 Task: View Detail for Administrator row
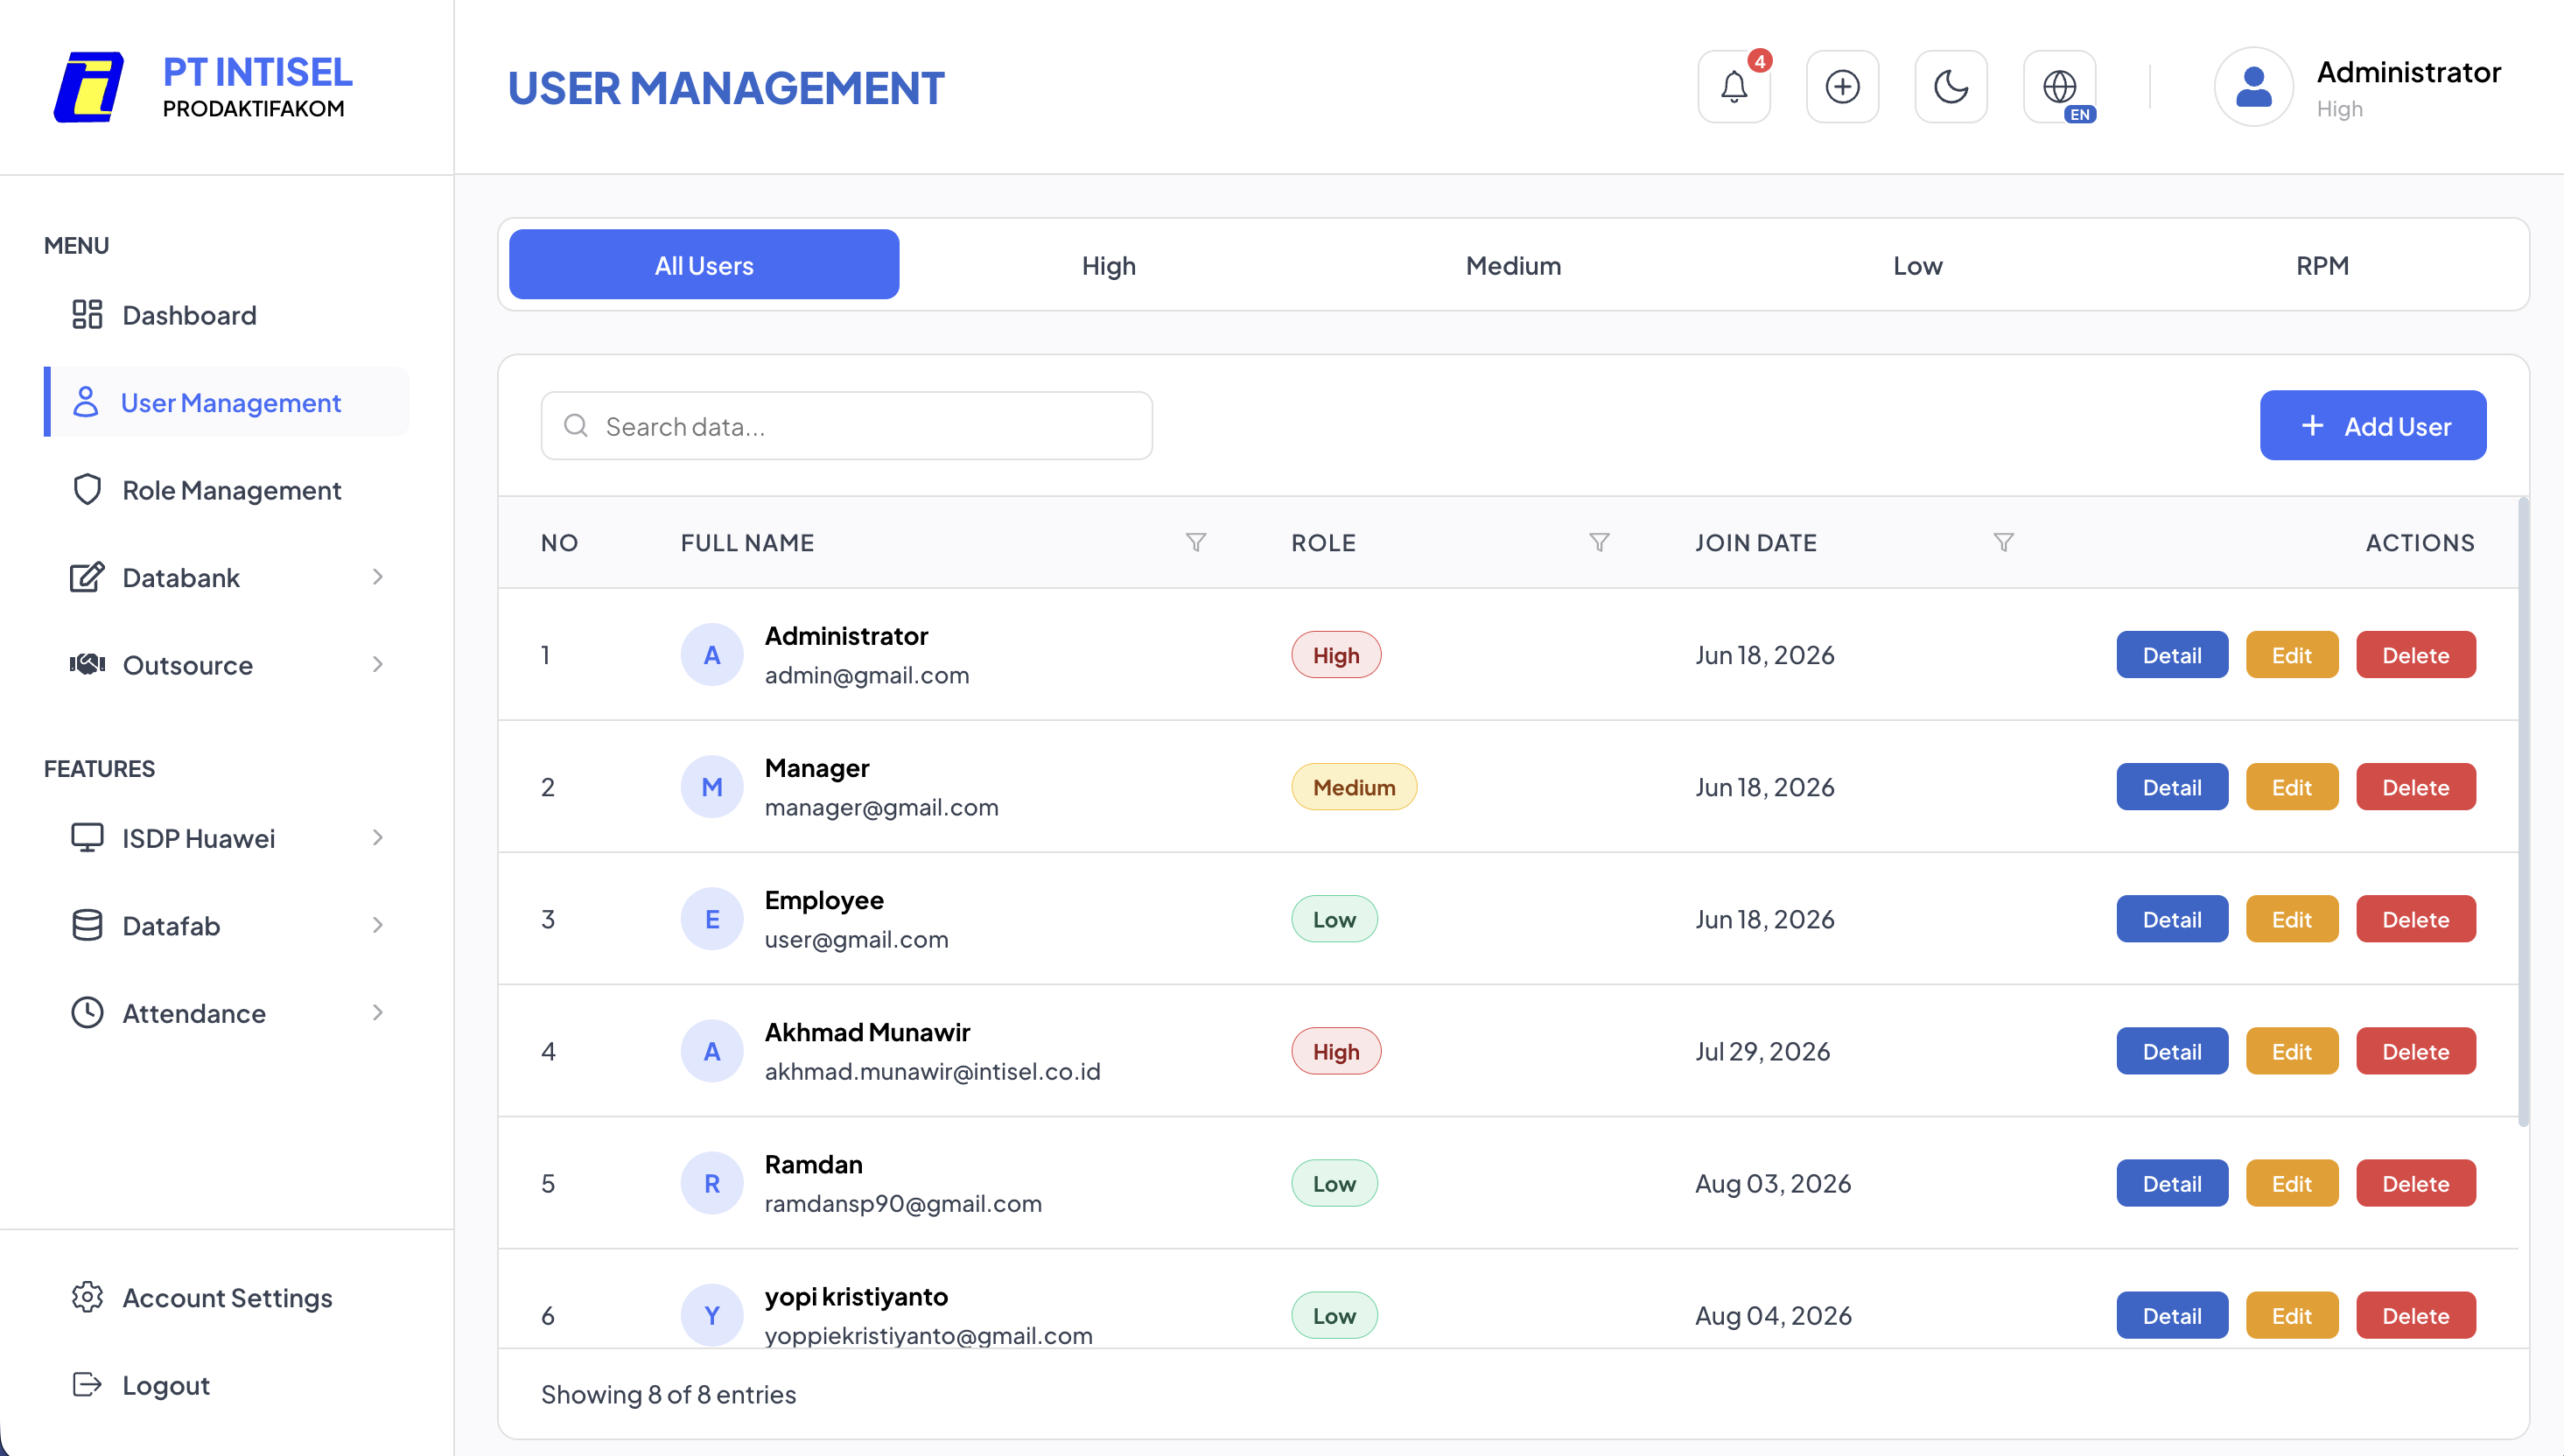point(2172,655)
